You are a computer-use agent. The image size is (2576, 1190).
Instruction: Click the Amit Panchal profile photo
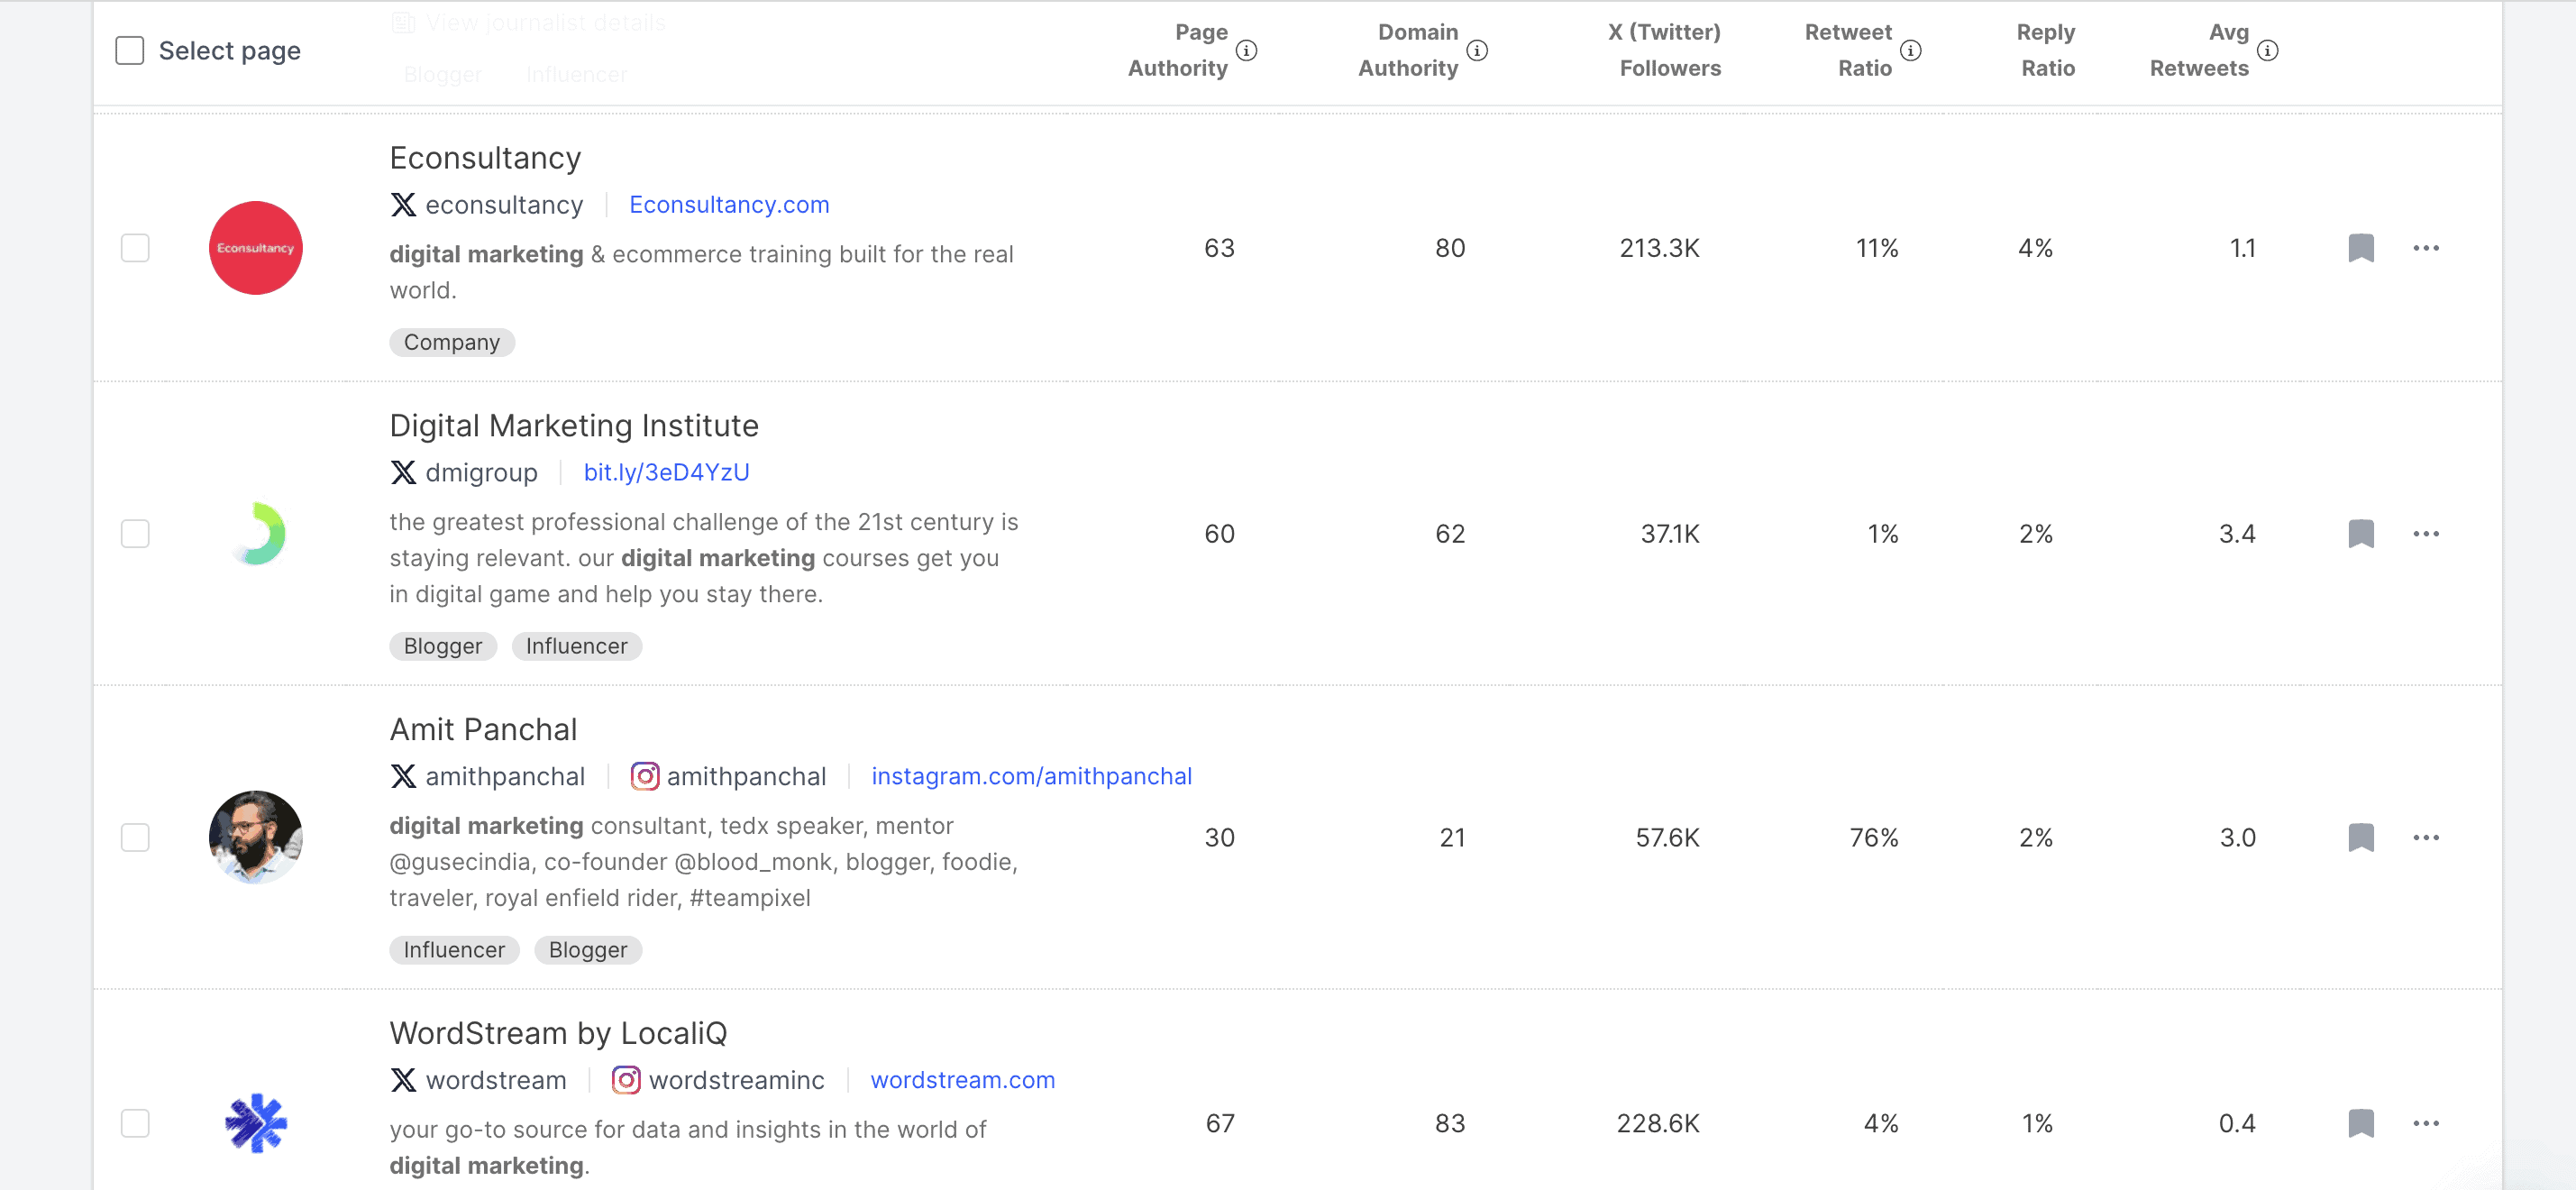click(x=255, y=838)
